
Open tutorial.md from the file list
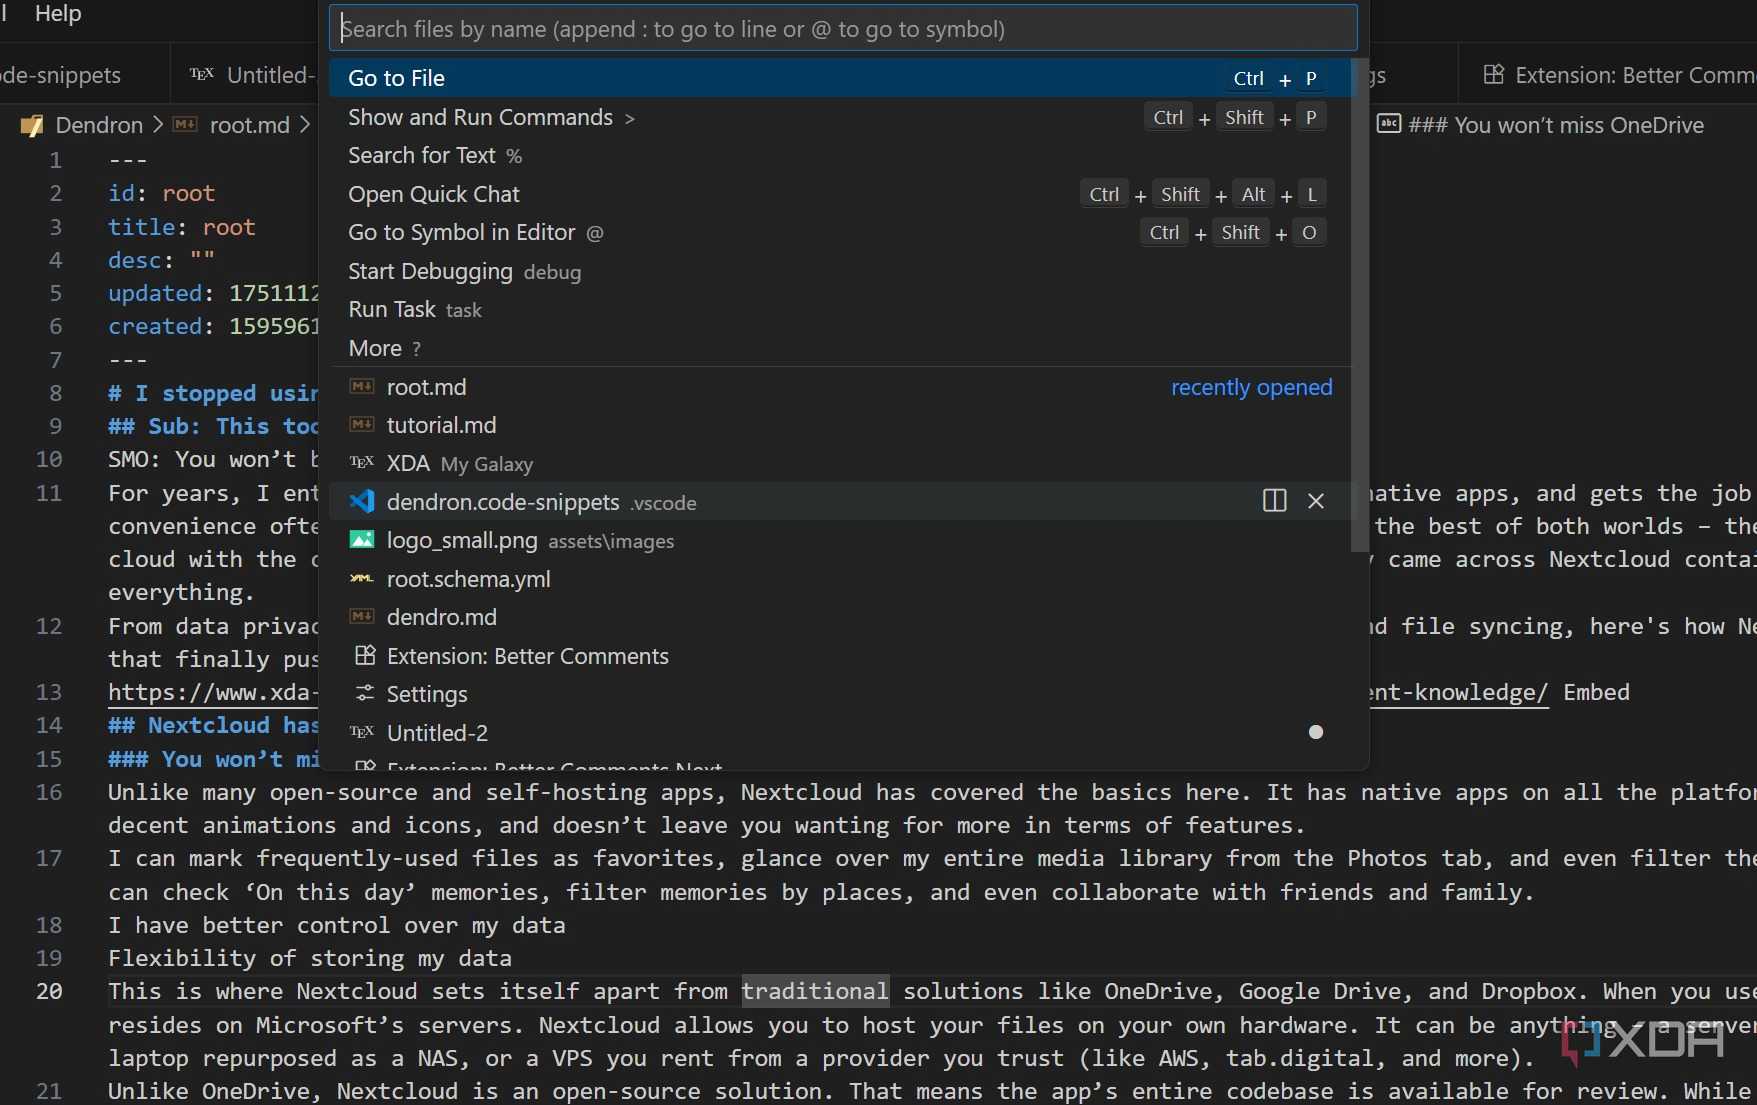coord(840,425)
